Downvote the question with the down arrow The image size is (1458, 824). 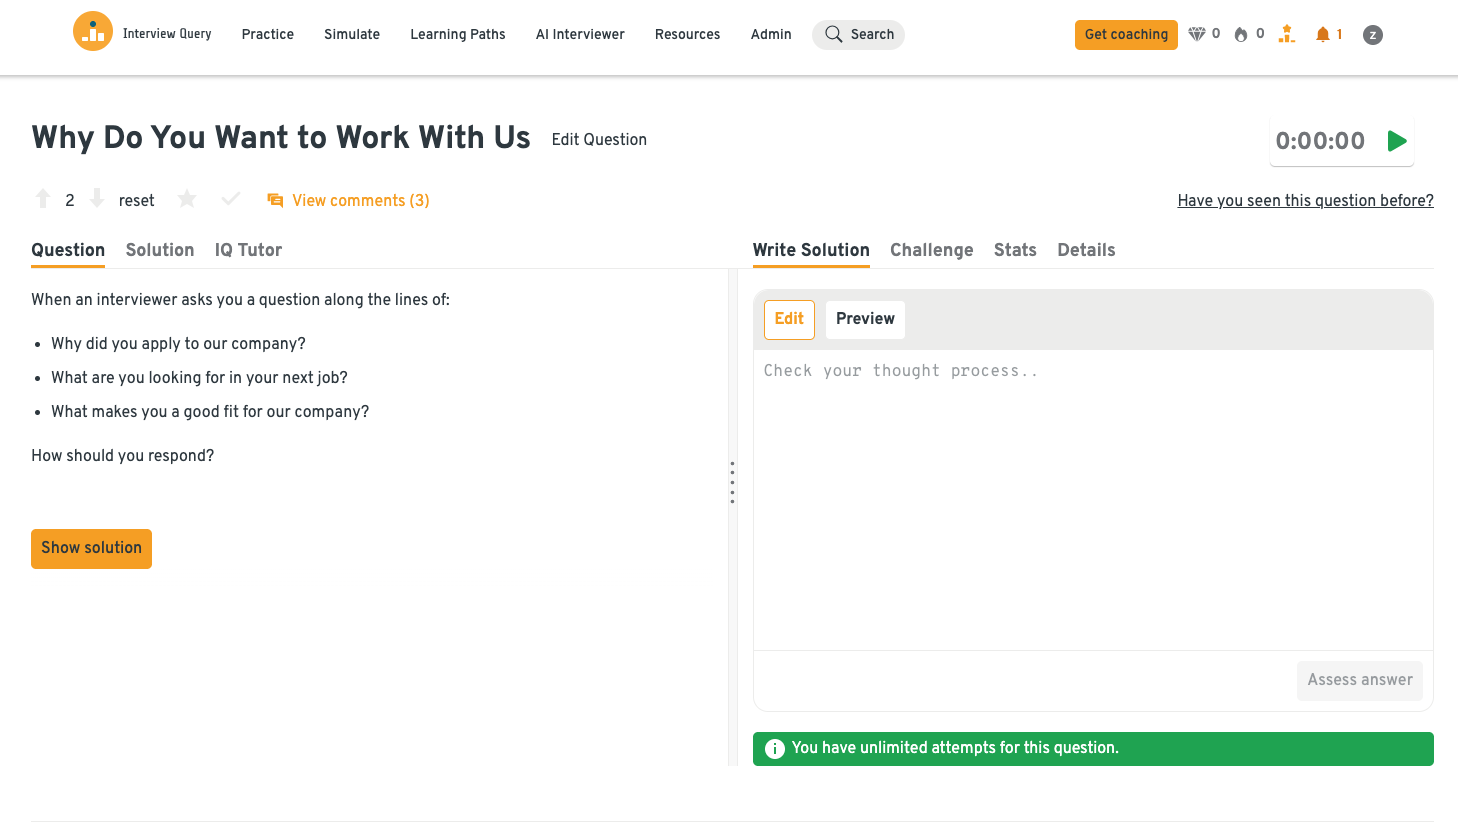point(97,199)
